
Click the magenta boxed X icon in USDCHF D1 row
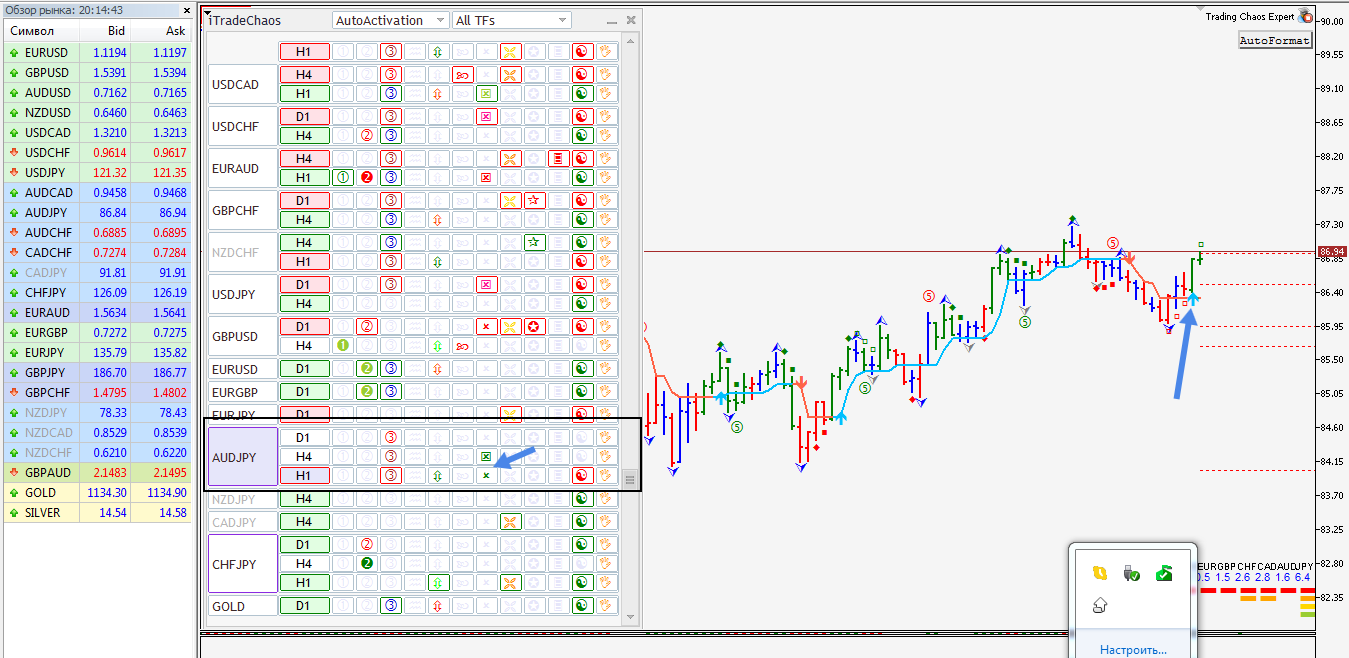[x=485, y=117]
